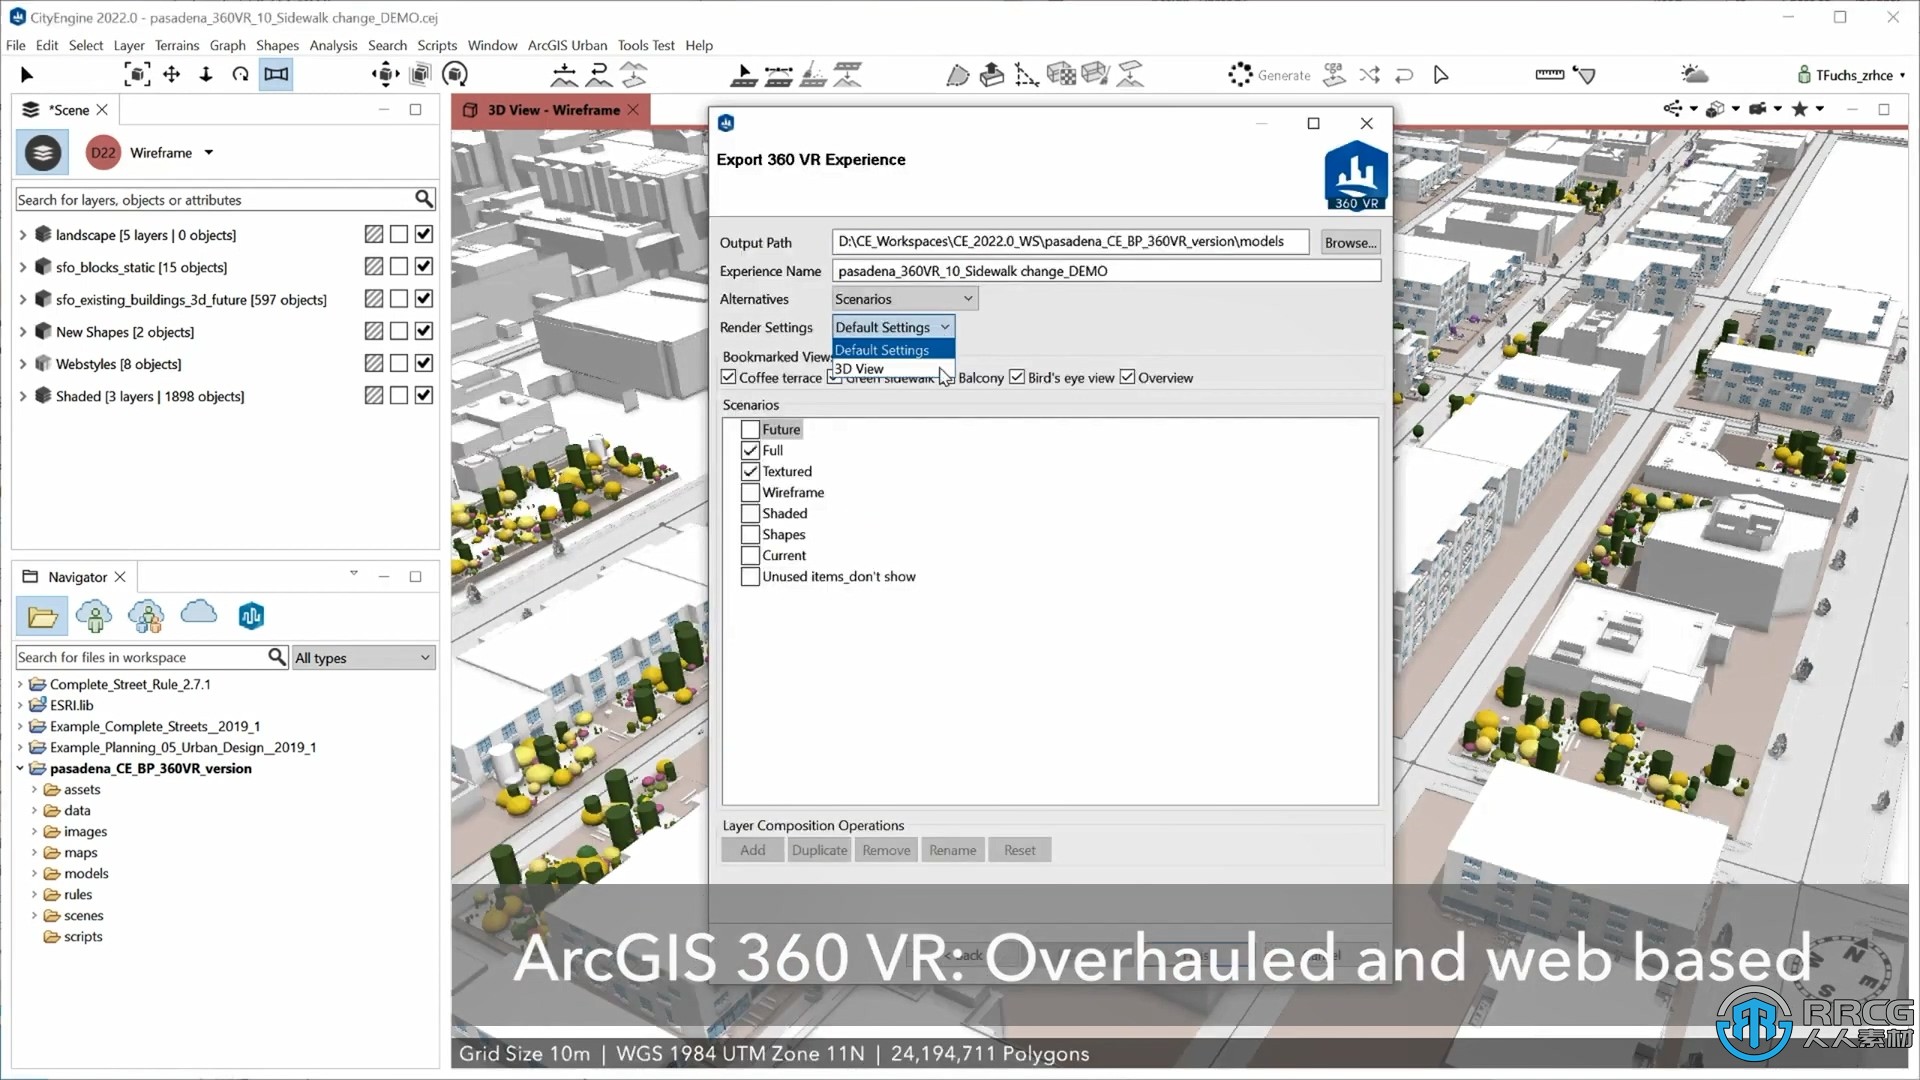Open the Shapes menu
The image size is (1920, 1080).
[x=277, y=45]
